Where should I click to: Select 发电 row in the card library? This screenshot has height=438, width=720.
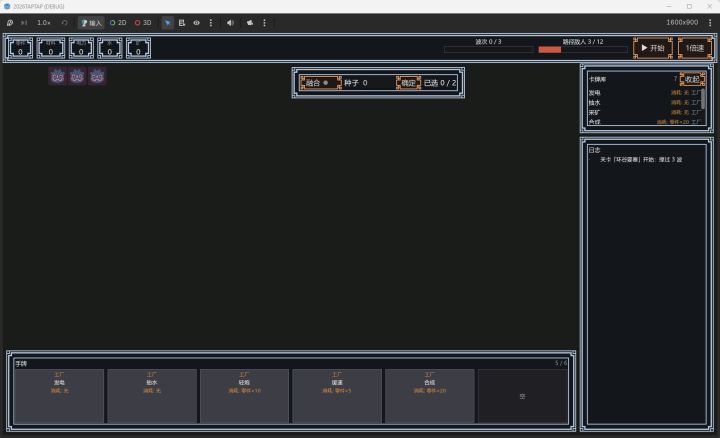[x=645, y=93]
